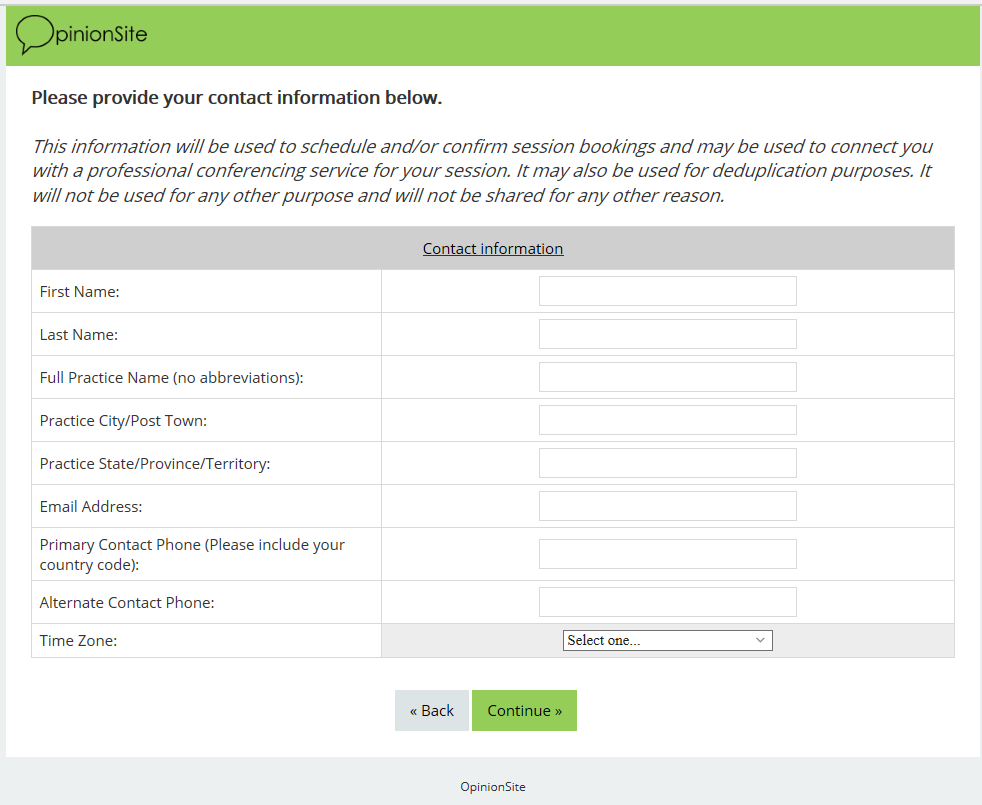Image resolution: width=982 pixels, height=805 pixels.
Task: Click the Alternate Contact Phone label
Action: [127, 603]
